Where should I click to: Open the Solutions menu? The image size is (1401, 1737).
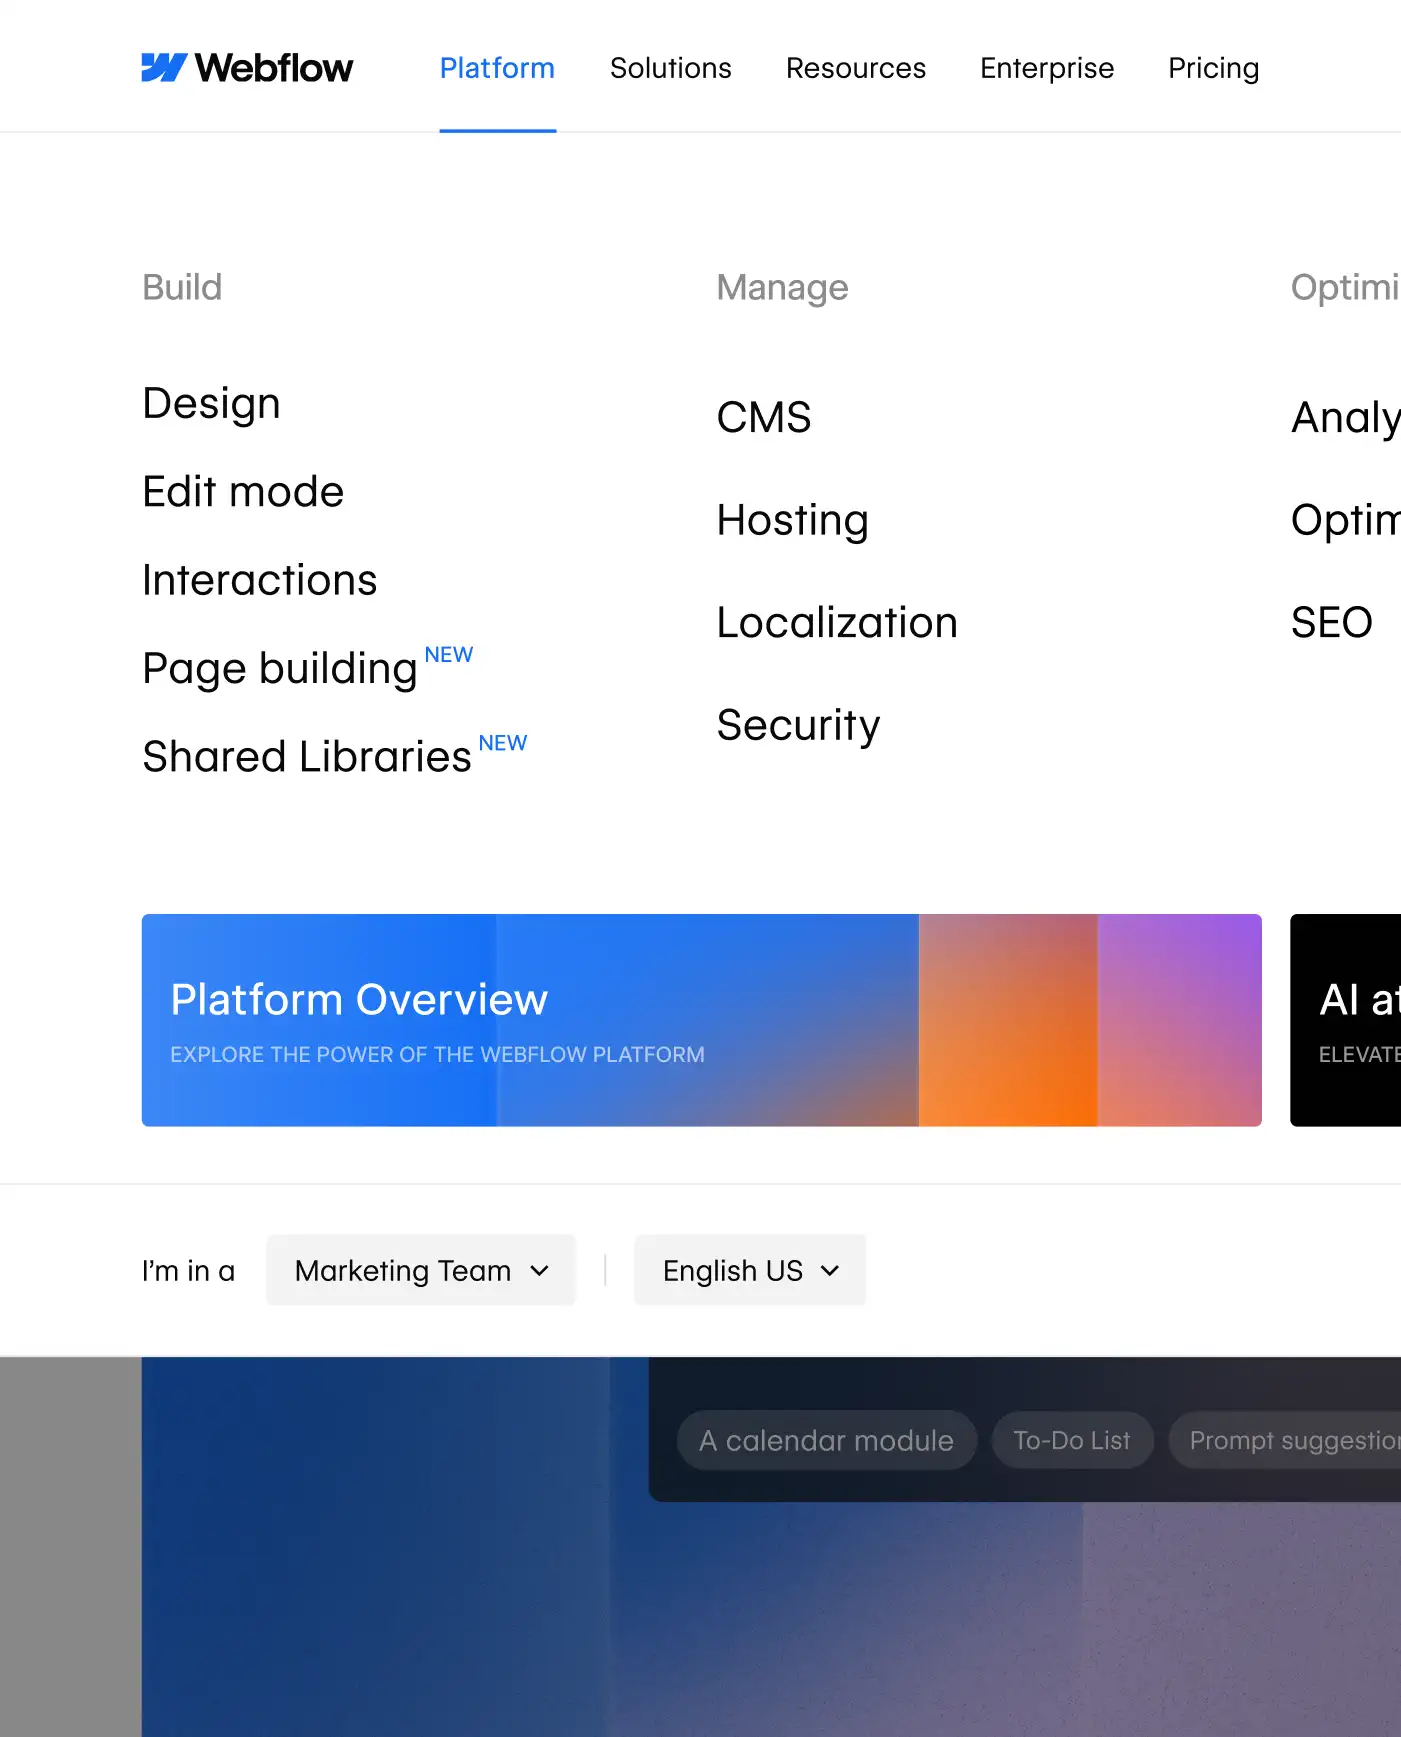pyautogui.click(x=671, y=68)
